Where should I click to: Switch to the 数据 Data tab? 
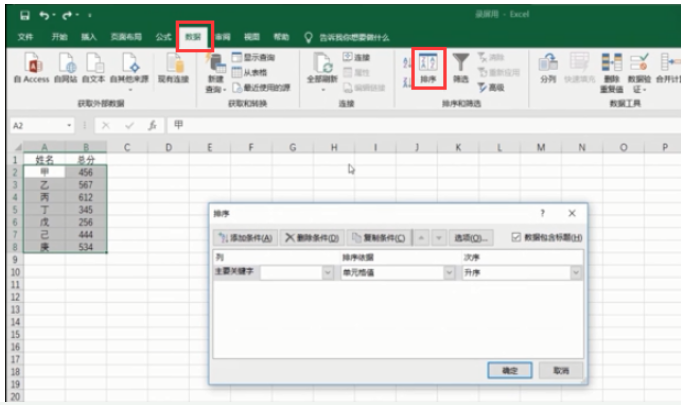[x=193, y=37]
